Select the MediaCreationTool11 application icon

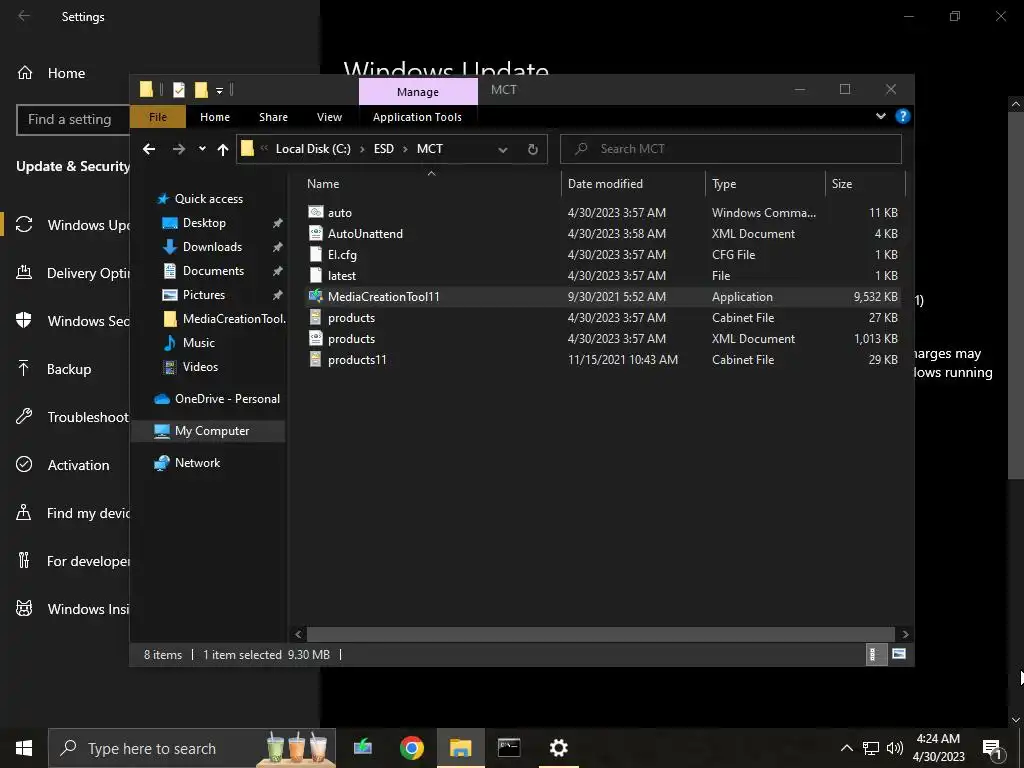pos(315,296)
